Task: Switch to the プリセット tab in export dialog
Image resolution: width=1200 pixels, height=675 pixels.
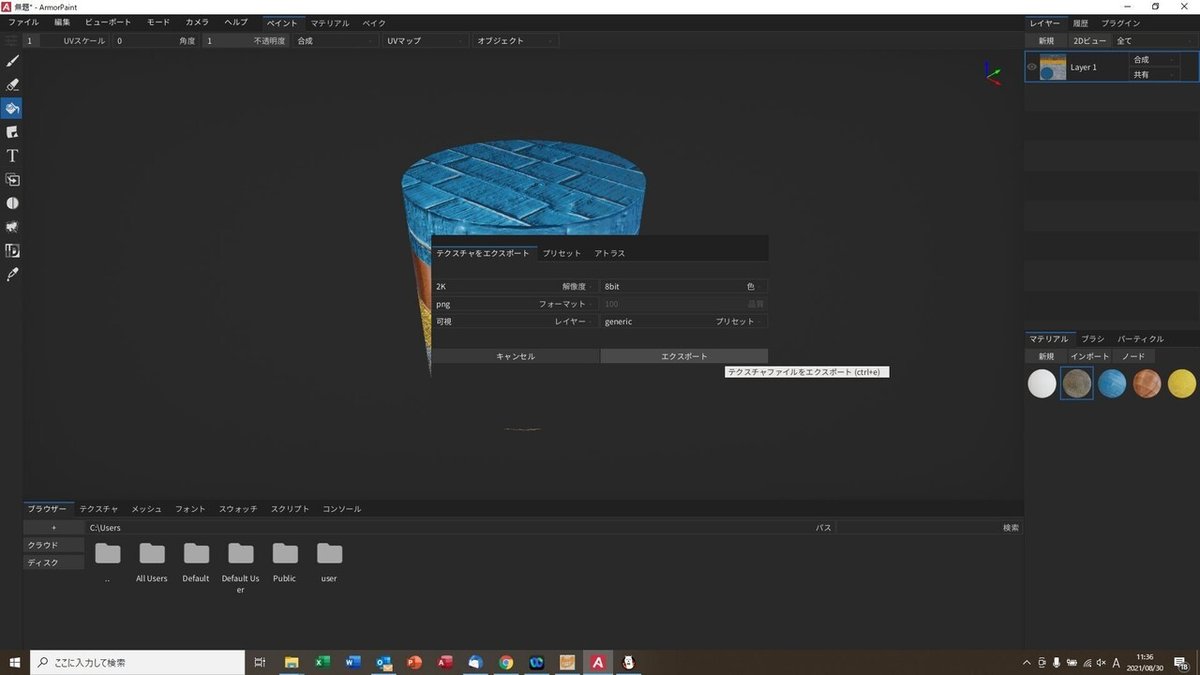Action: coord(561,253)
